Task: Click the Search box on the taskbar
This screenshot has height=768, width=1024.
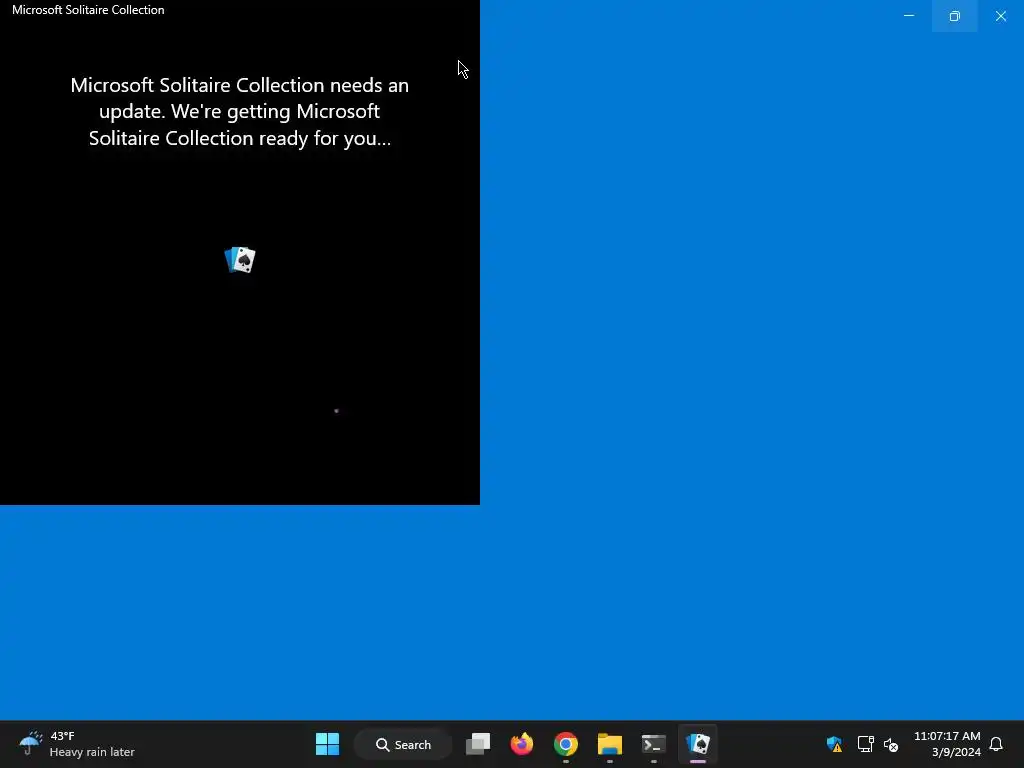Action: [x=404, y=744]
